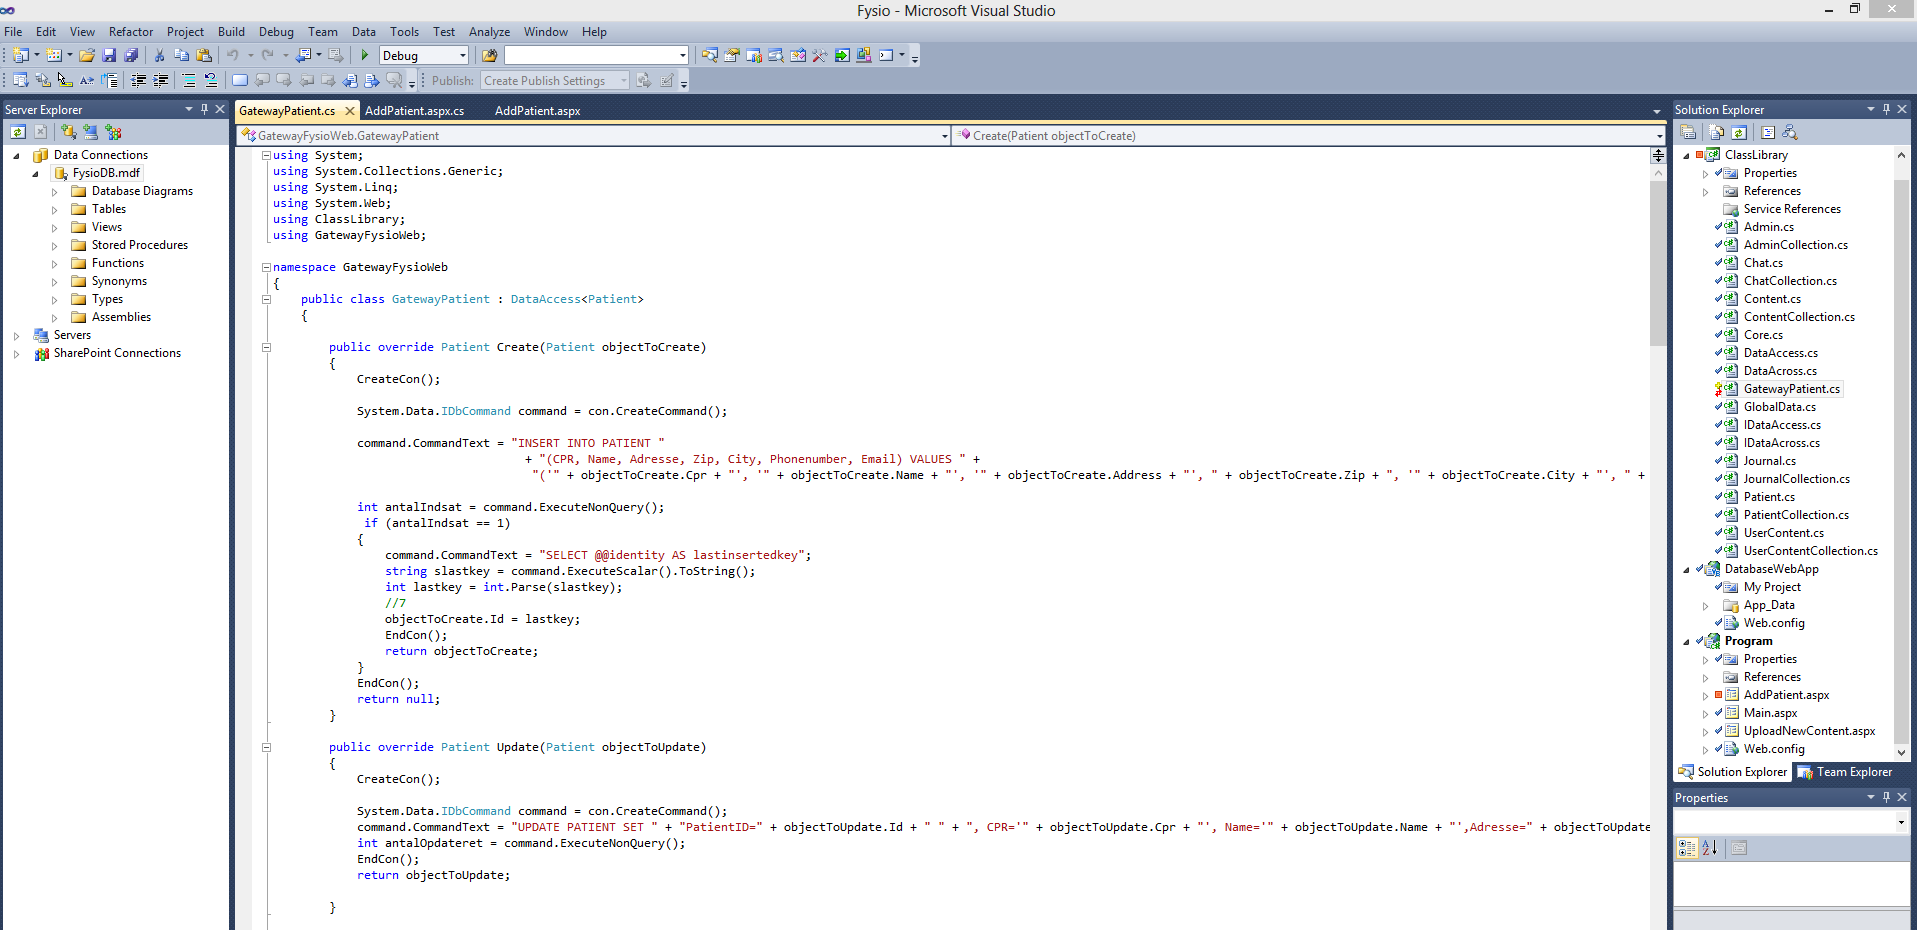This screenshot has width=1917, height=930.
Task: Toggle auto-hide pin on Solution Explorer
Action: 1887,109
